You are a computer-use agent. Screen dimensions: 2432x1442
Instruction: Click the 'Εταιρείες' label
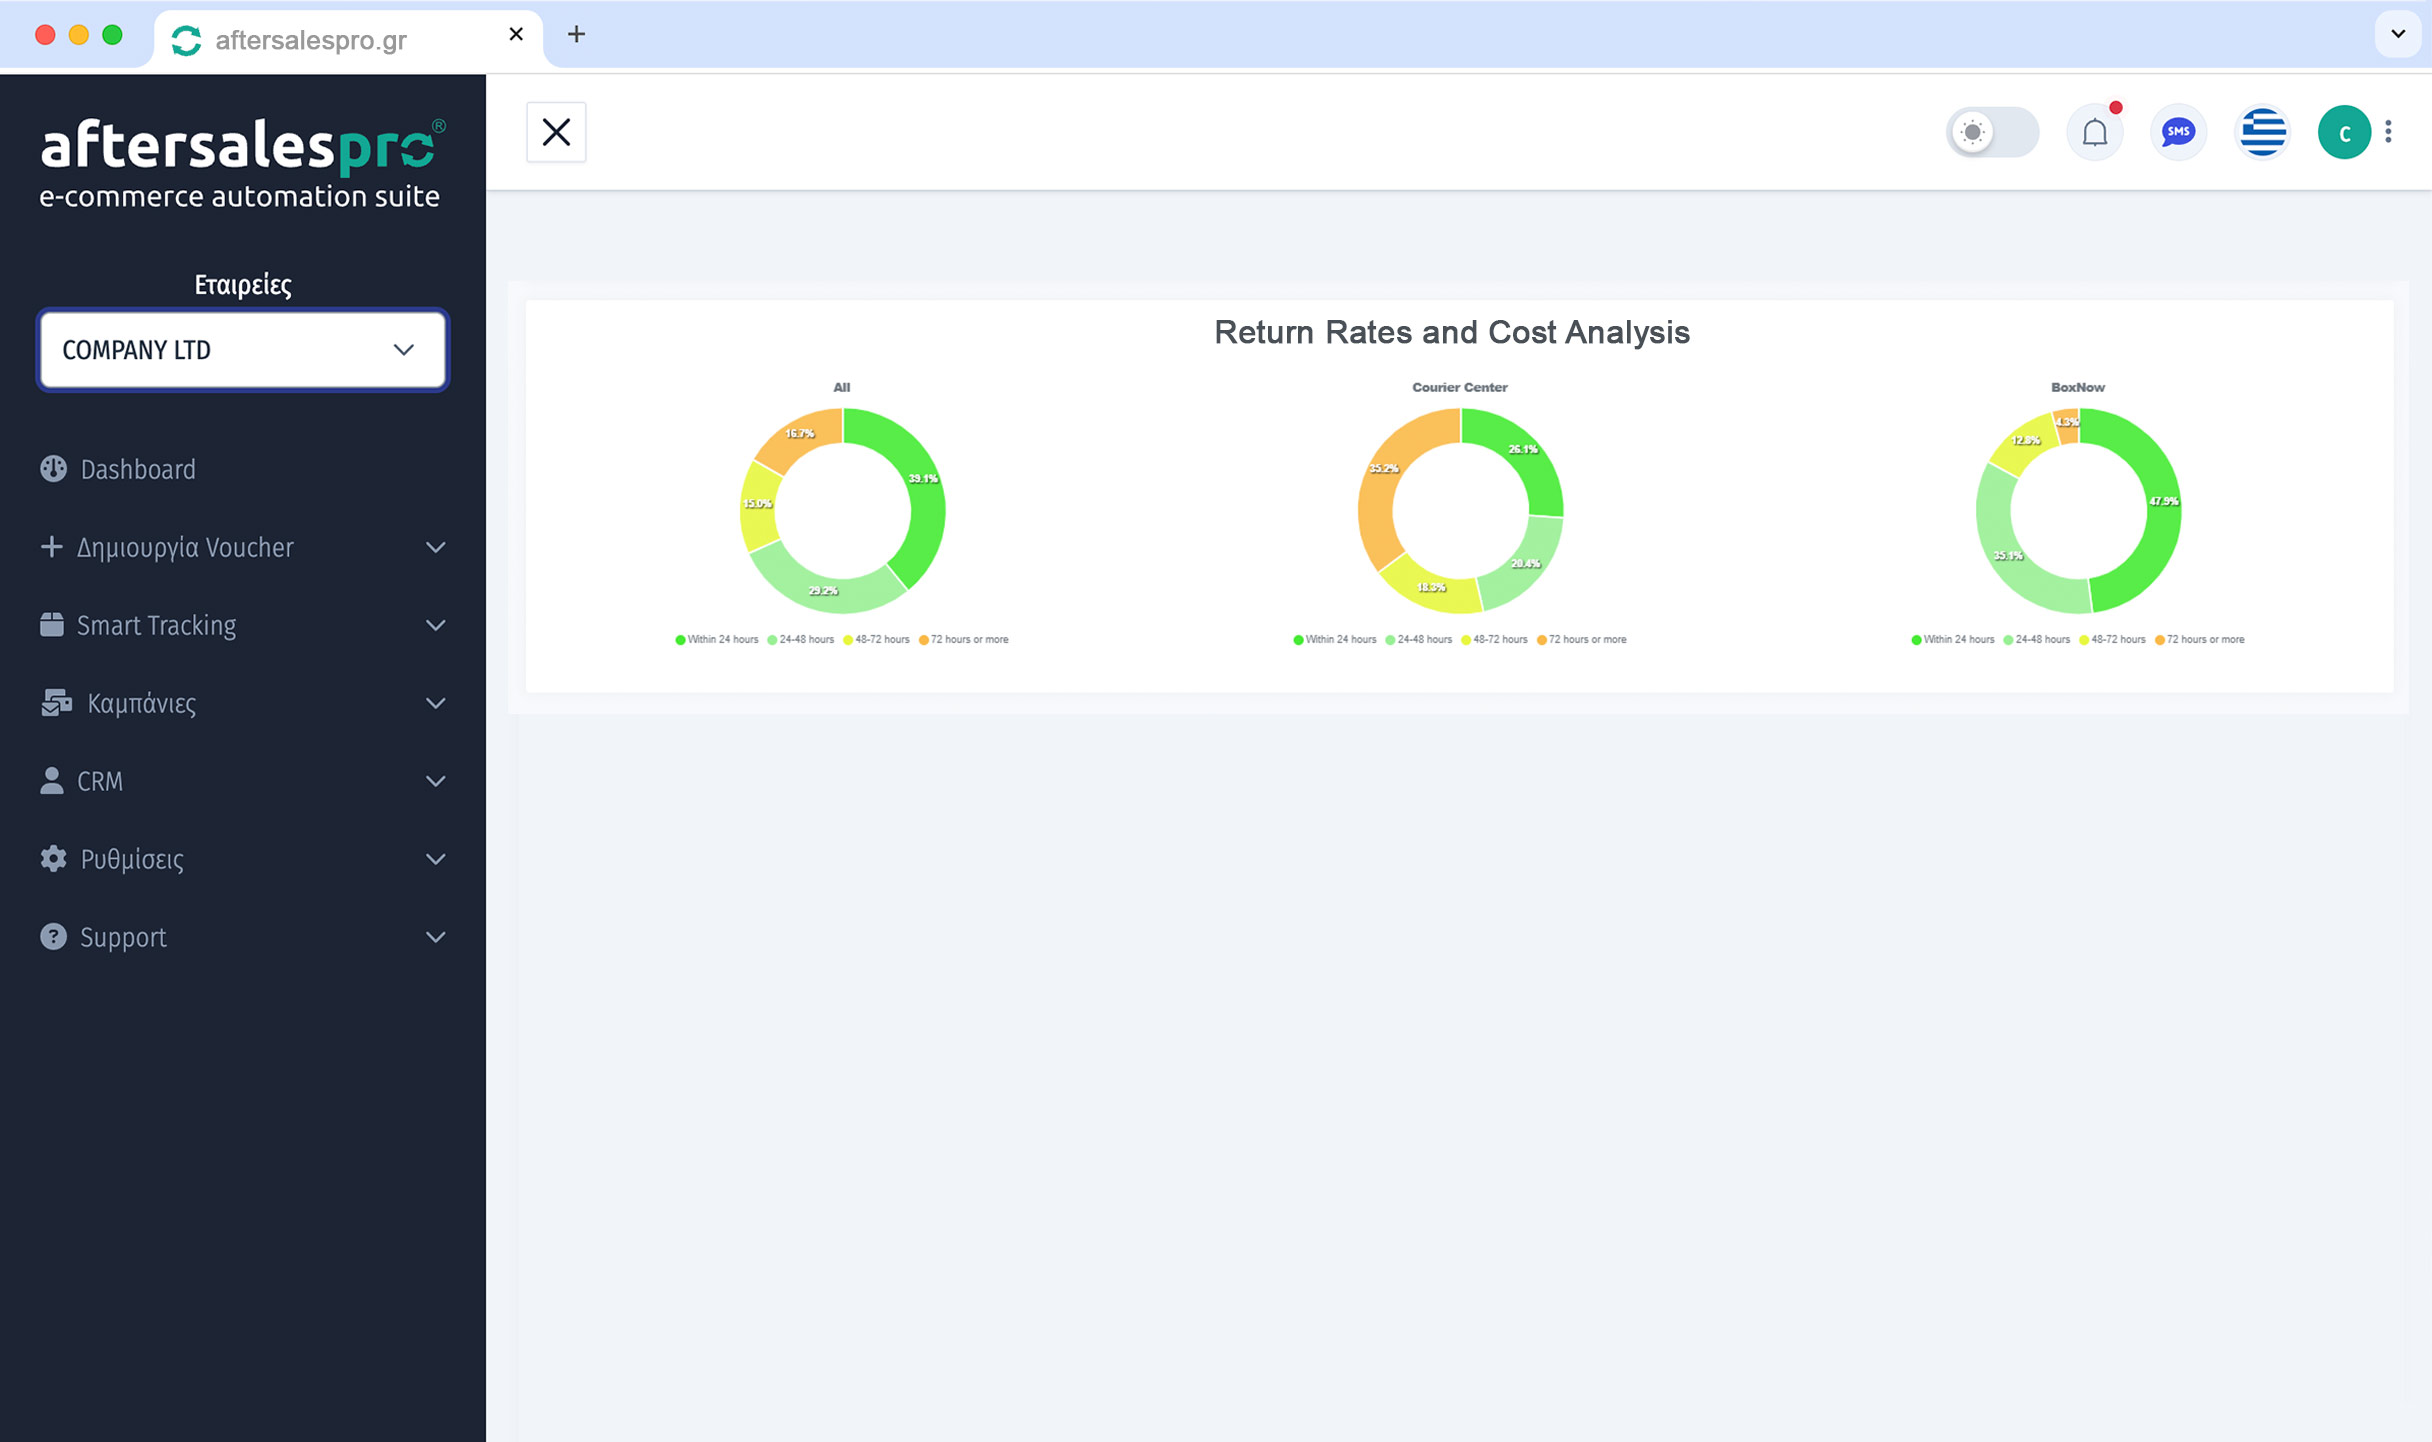point(243,285)
